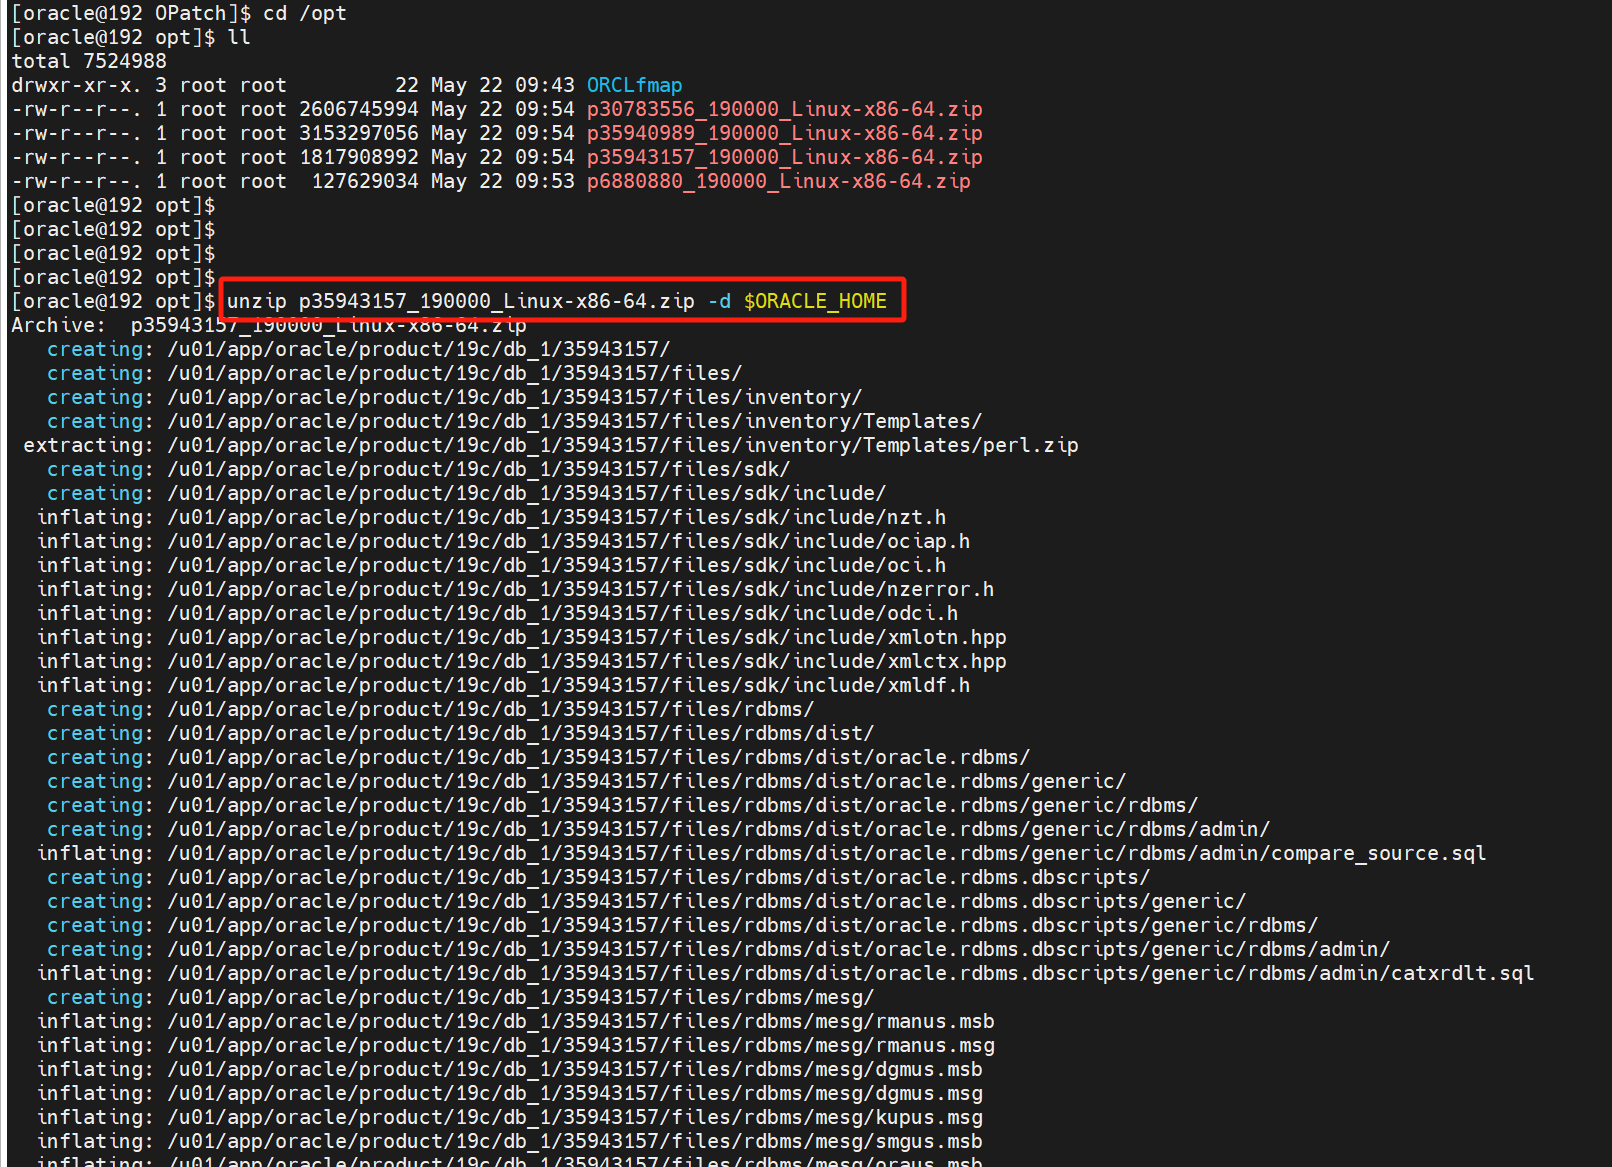Screen dimensions: 1612x1167
Task: Click file size 2606745994
Action: [359, 109]
